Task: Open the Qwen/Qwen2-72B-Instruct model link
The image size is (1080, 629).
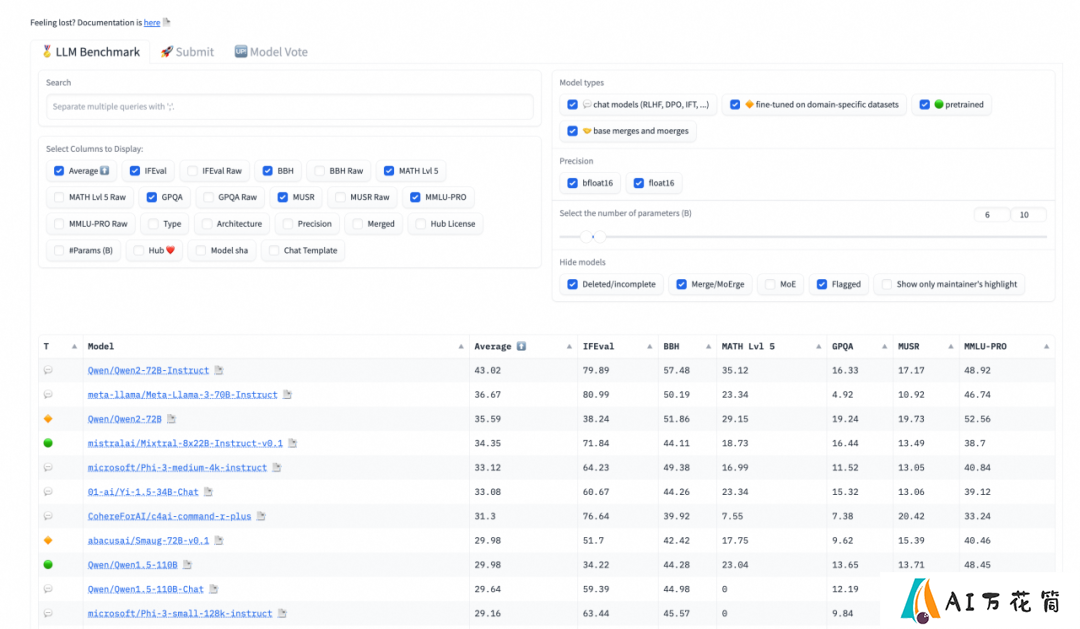Action: [x=148, y=371]
